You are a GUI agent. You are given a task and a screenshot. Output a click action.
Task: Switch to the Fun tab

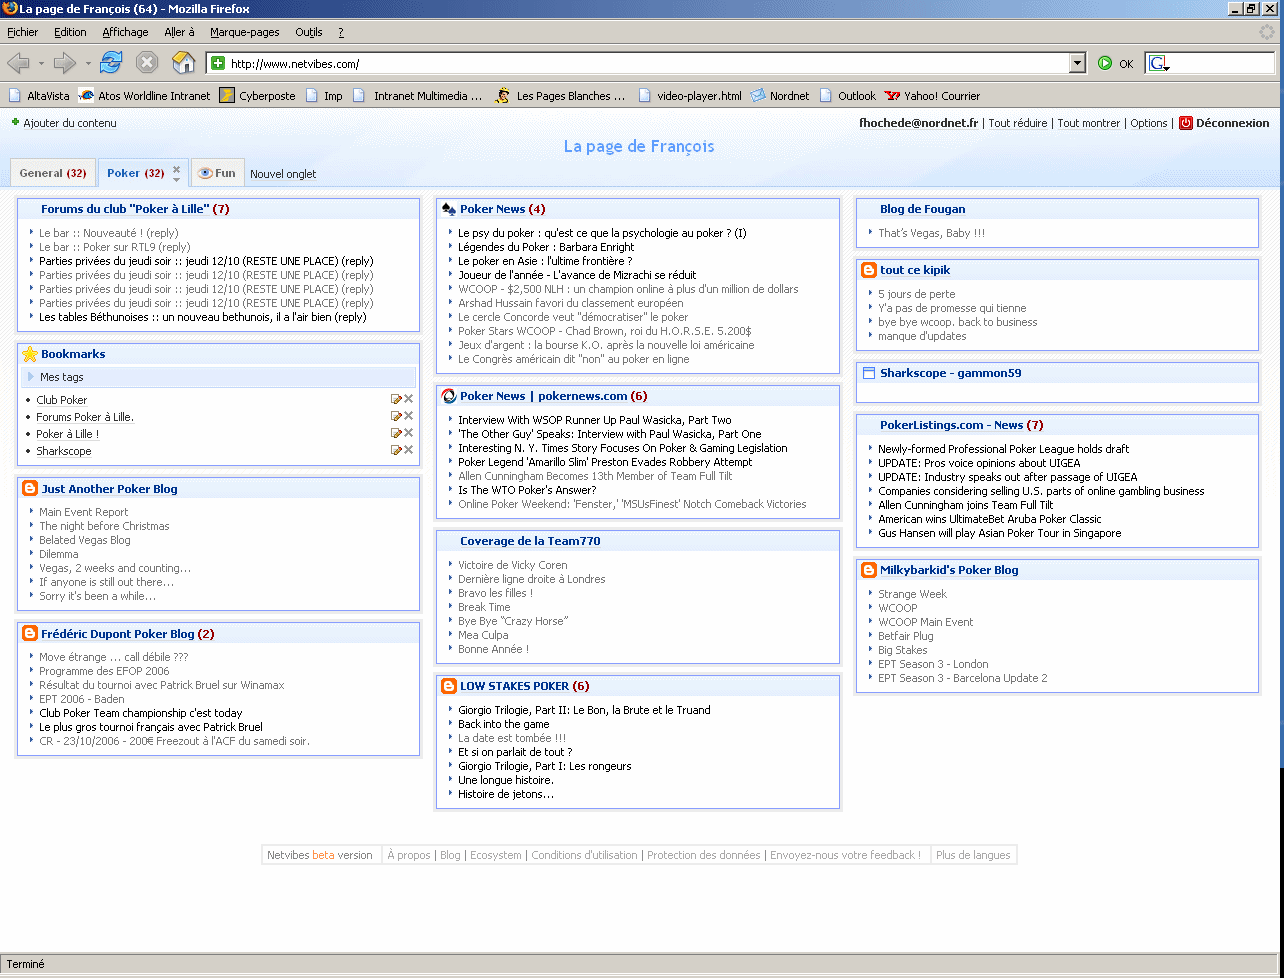point(216,173)
